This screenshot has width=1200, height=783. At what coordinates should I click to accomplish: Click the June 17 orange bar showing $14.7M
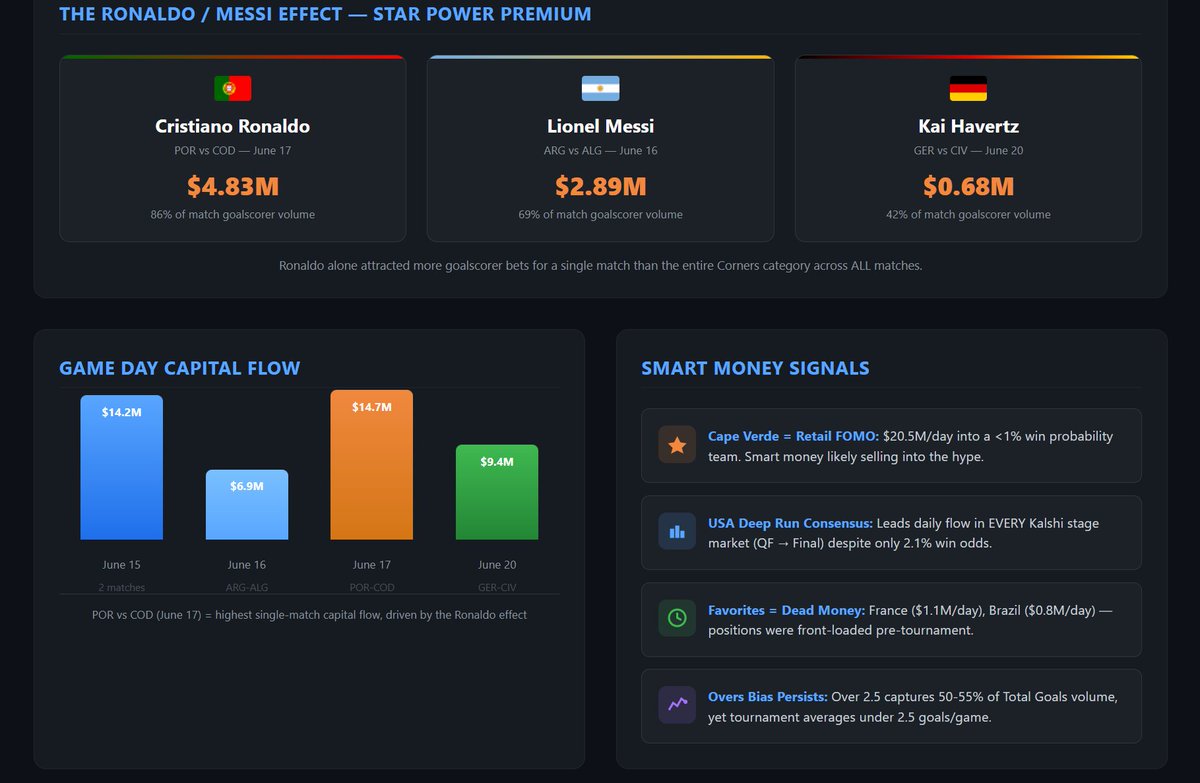click(x=371, y=465)
